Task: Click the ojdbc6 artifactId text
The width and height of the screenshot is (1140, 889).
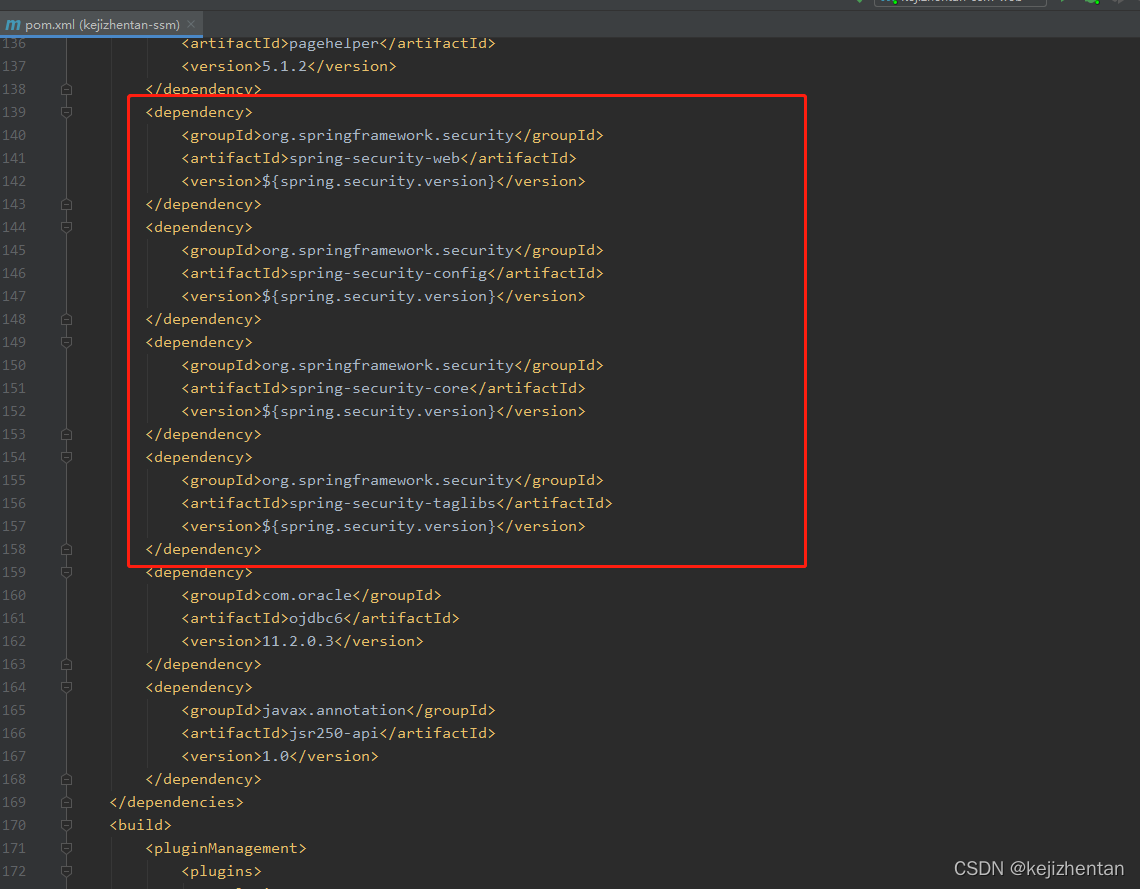Action: pyautogui.click(x=316, y=618)
